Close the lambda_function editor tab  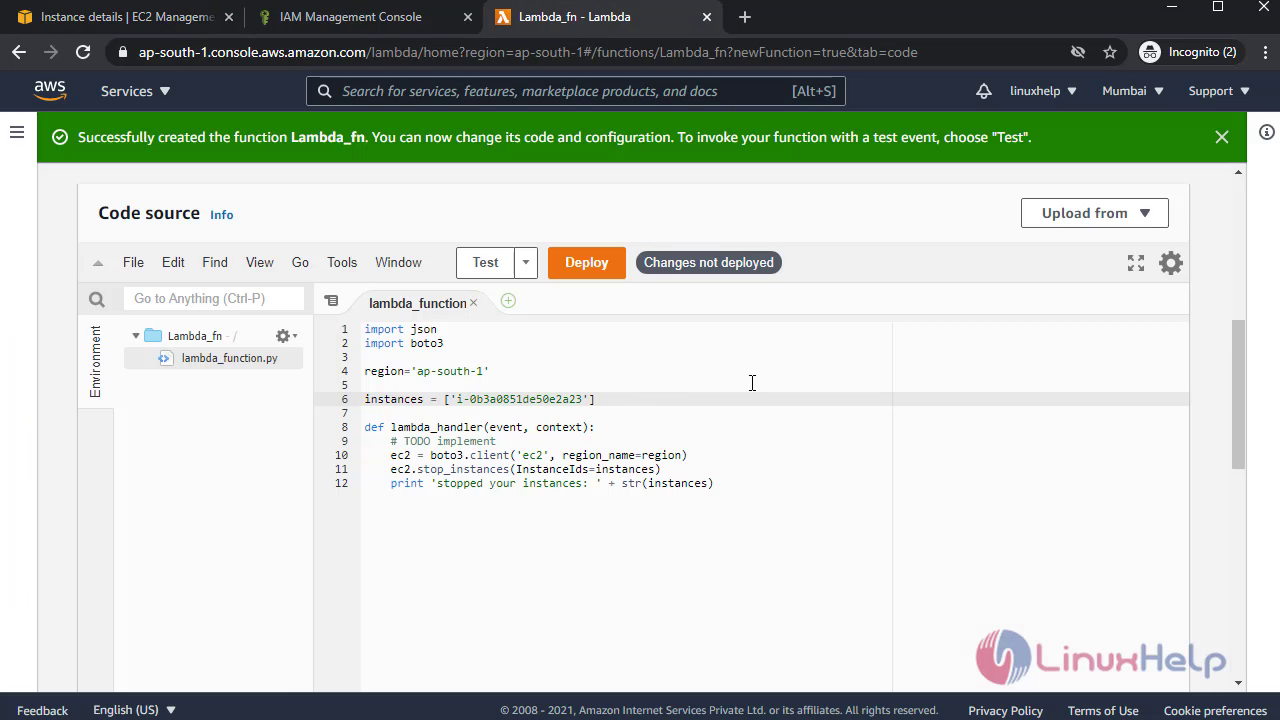pos(473,302)
